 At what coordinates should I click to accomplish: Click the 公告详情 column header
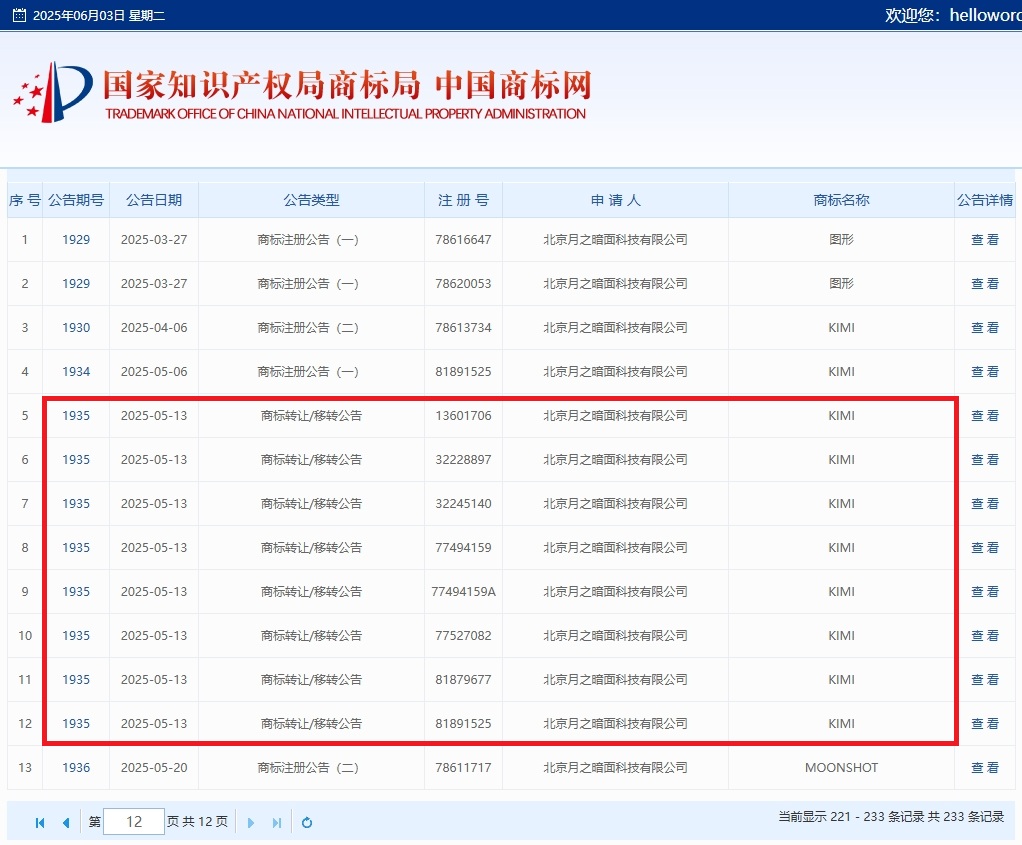[985, 200]
